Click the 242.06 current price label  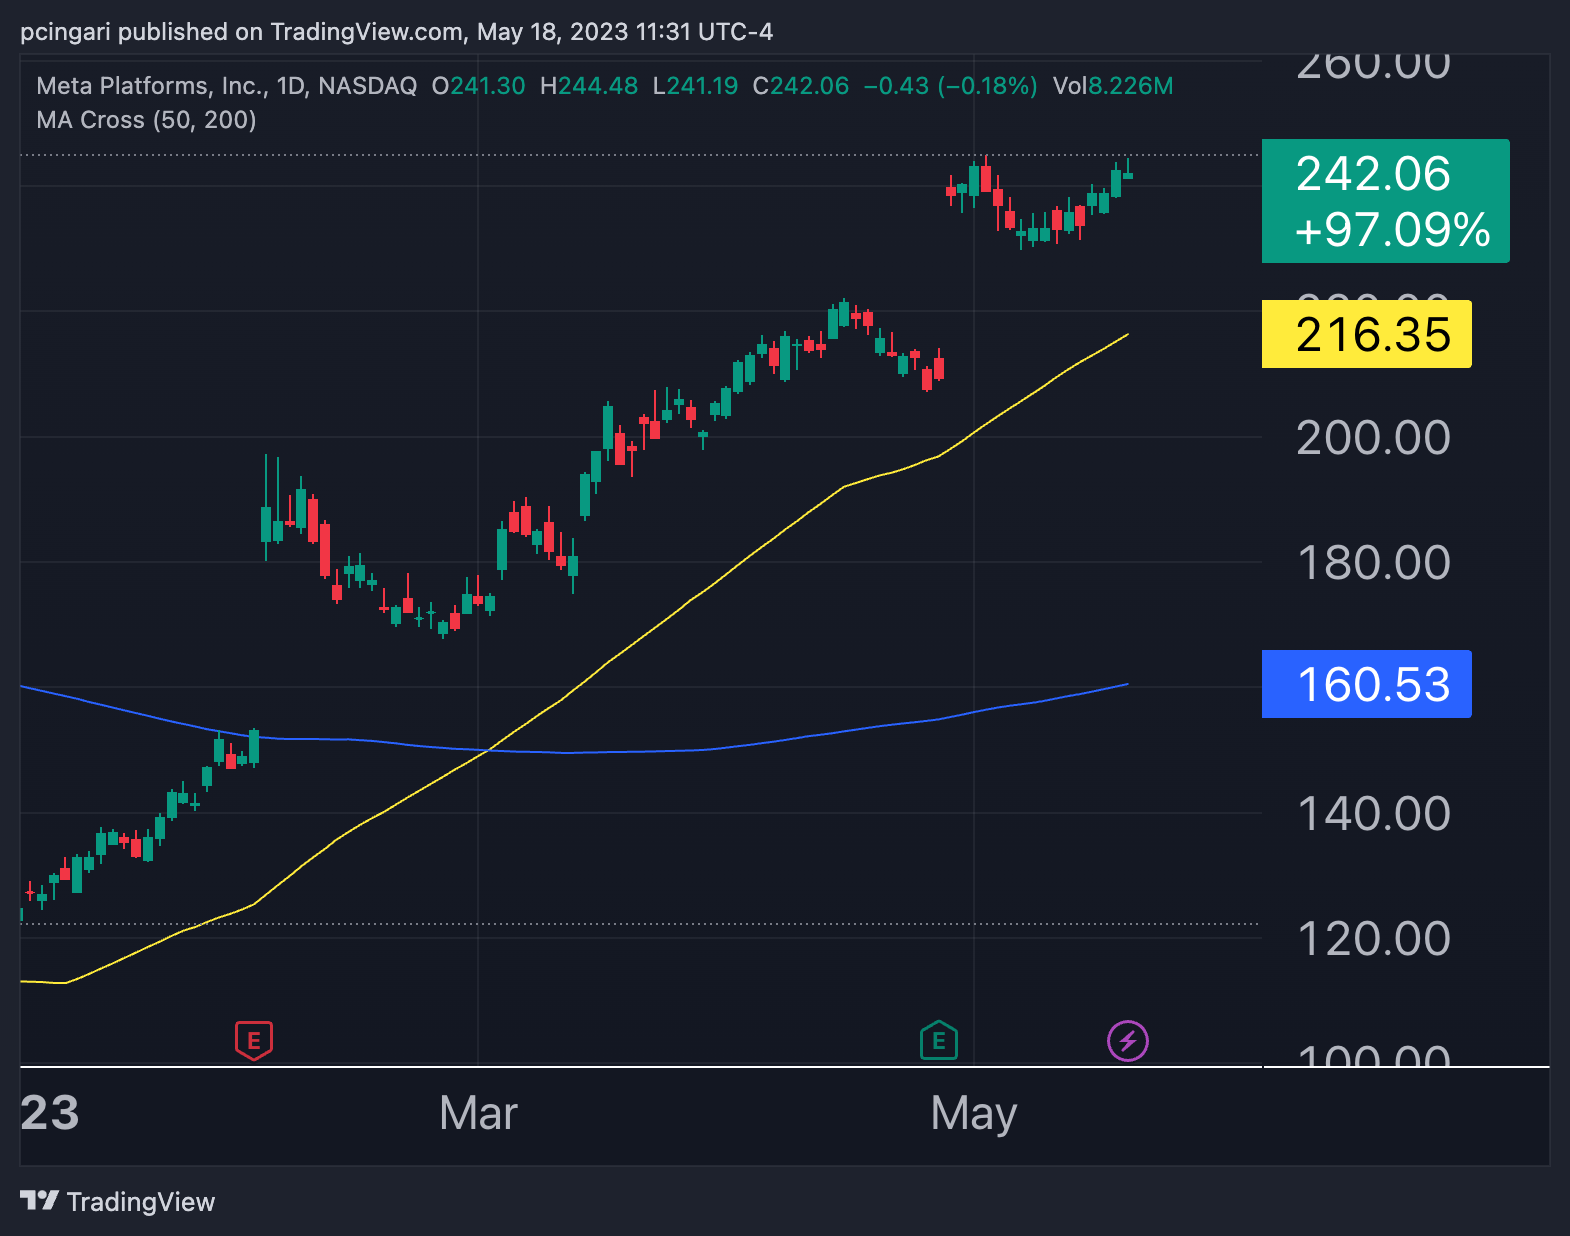tap(1373, 174)
